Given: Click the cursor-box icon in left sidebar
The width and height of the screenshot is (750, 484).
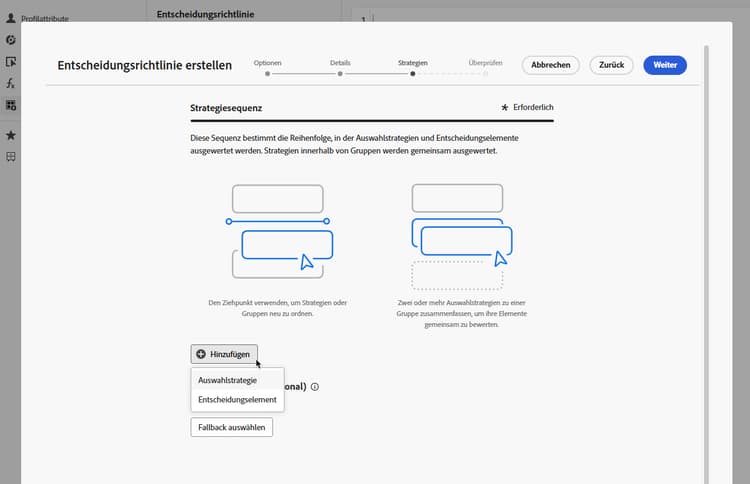Looking at the screenshot, I should pos(11,62).
